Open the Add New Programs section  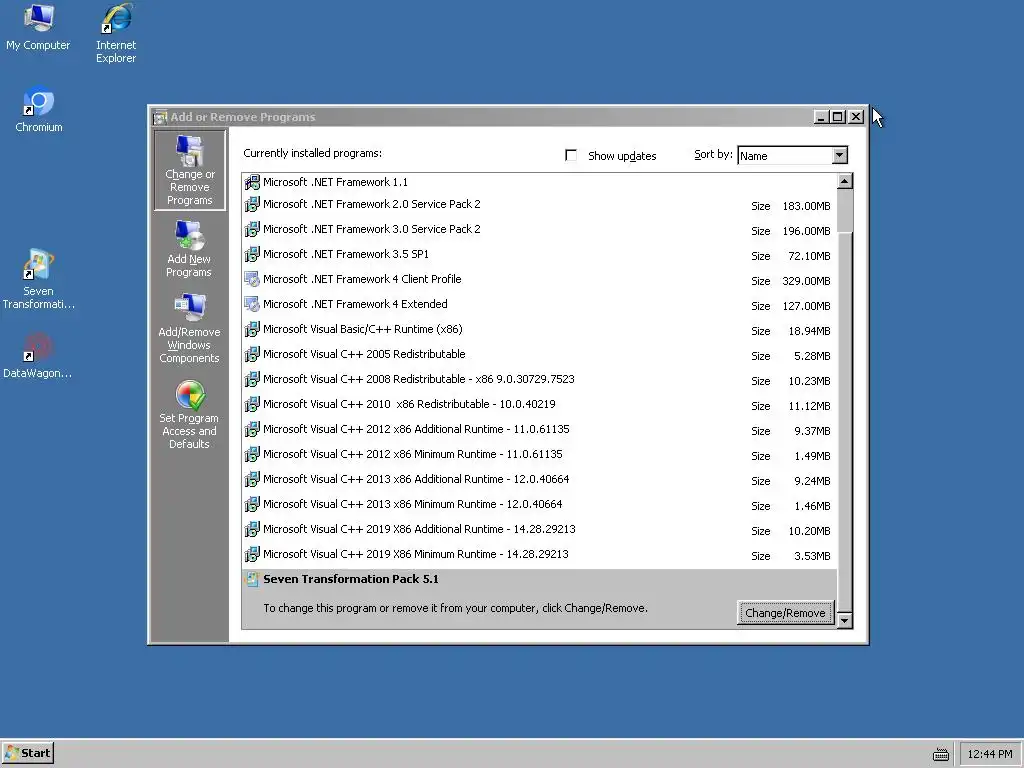point(189,249)
